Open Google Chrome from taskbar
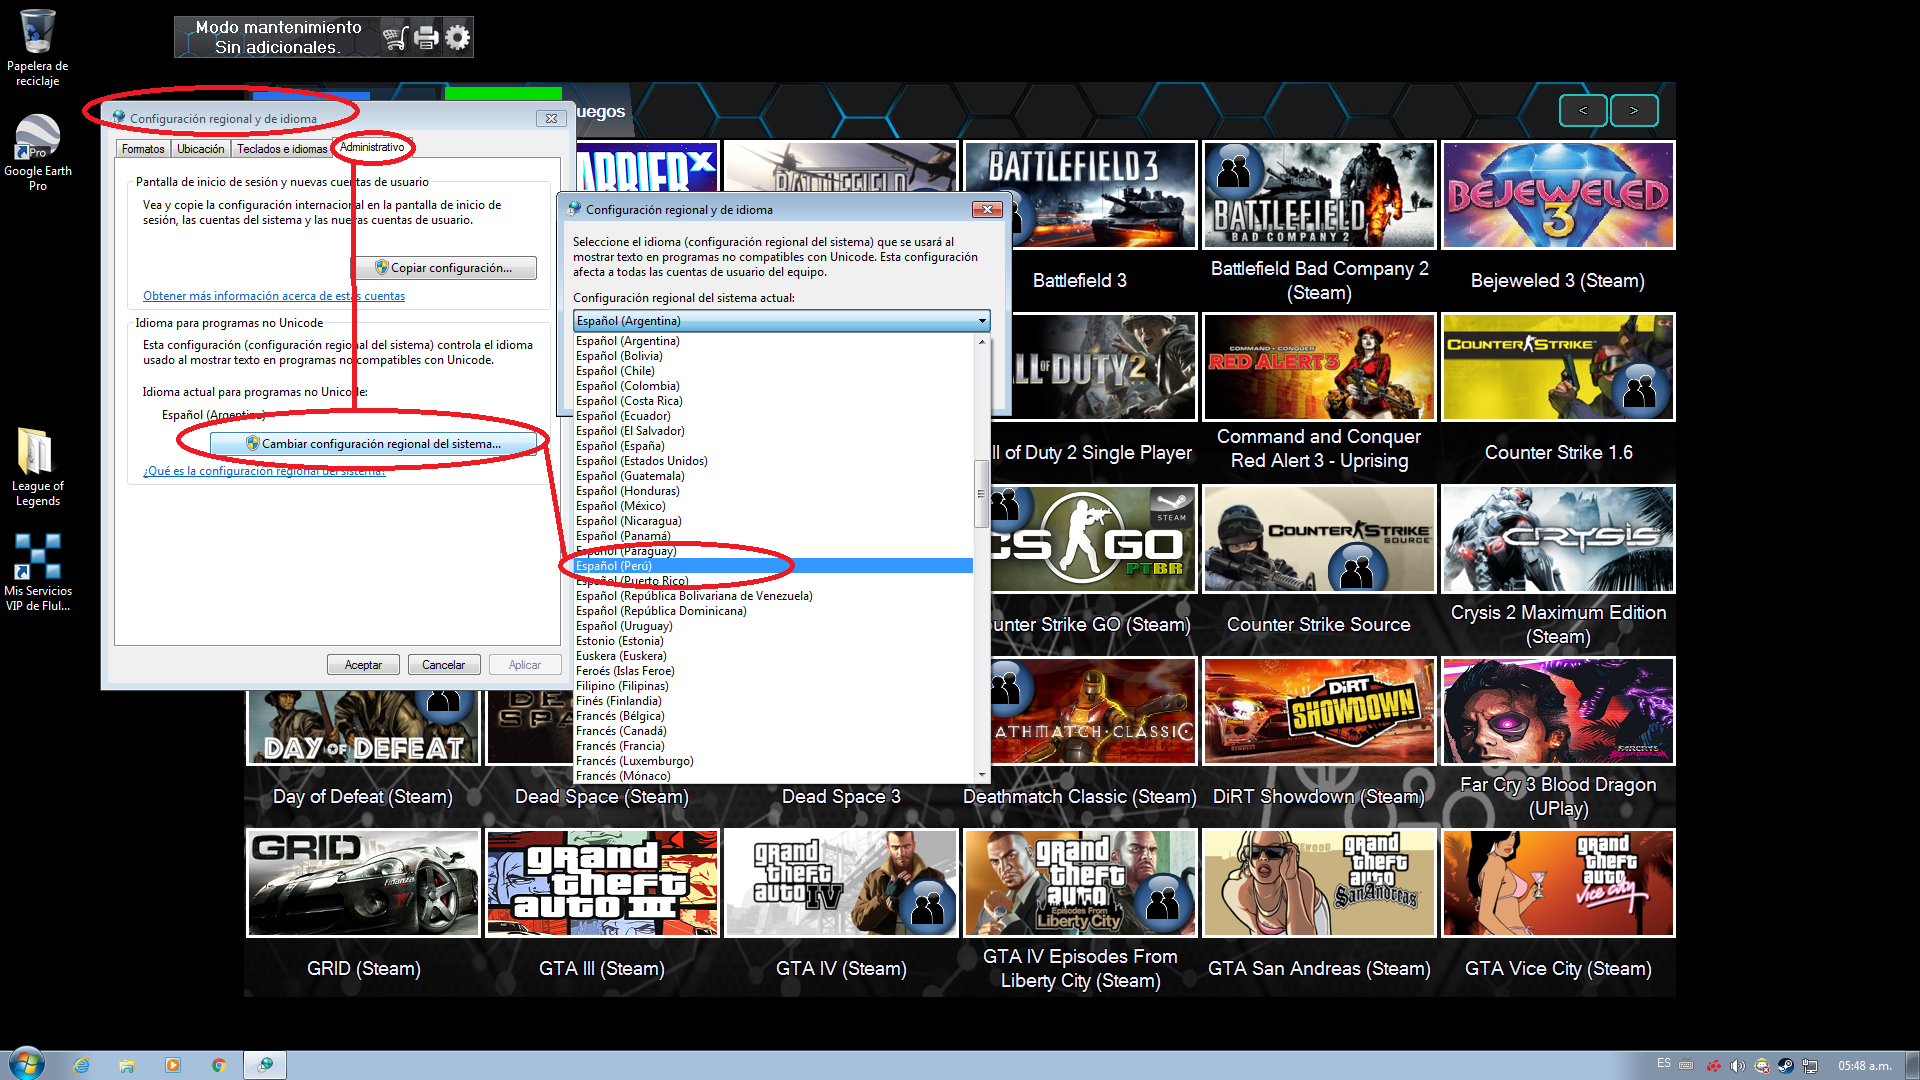Viewport: 1920px width, 1080px height. (219, 1065)
